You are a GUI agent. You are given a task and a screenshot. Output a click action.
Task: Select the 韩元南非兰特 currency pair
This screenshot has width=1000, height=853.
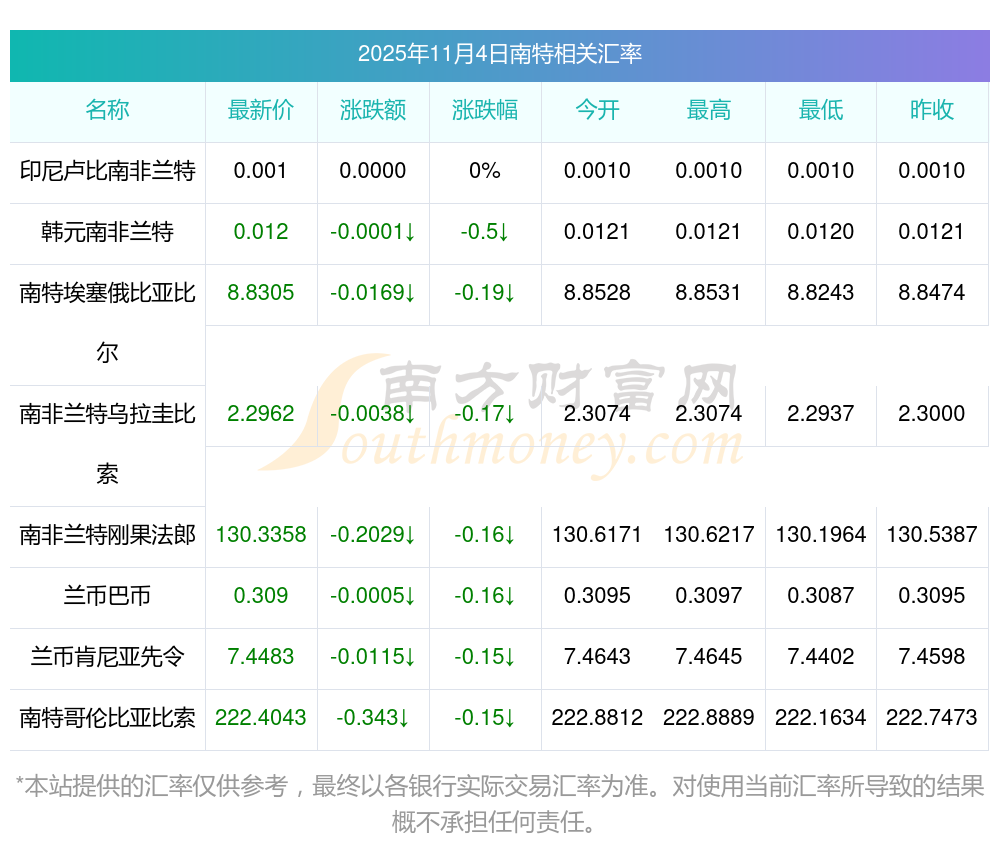coord(107,232)
